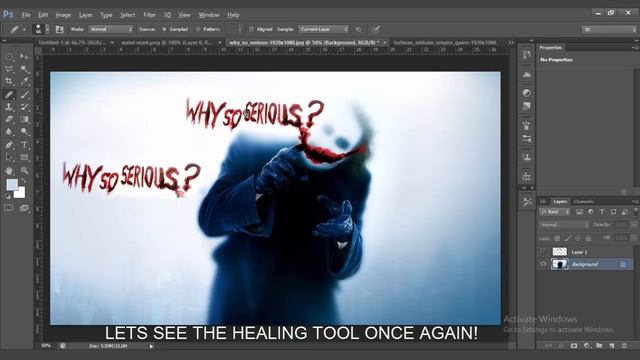
Task: Open the Image menu
Action: (x=63, y=15)
